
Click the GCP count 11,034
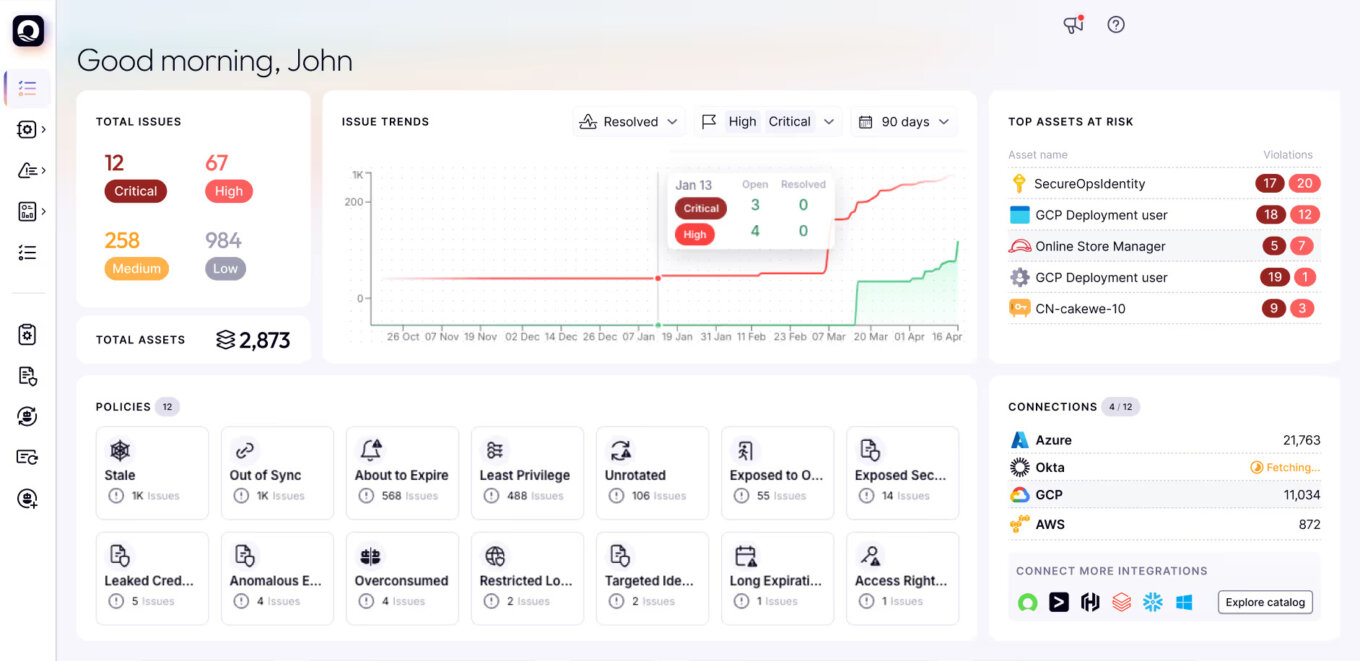click(x=1302, y=495)
